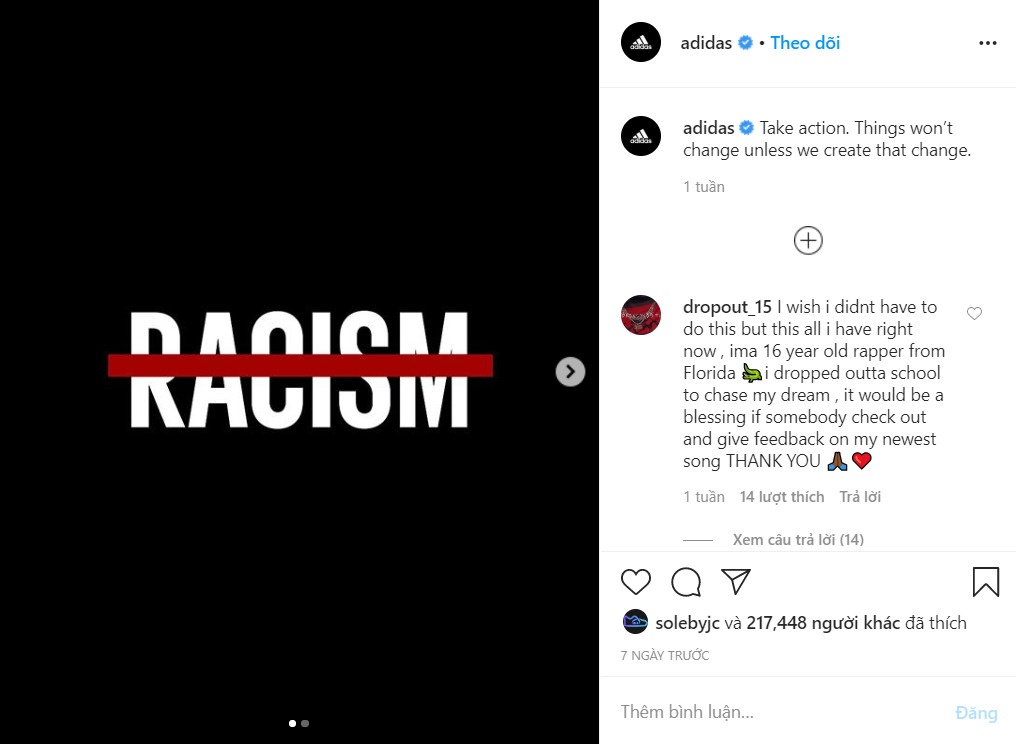Open comment bubble icon below post
This screenshot has width=1016, height=744.
tap(686, 581)
